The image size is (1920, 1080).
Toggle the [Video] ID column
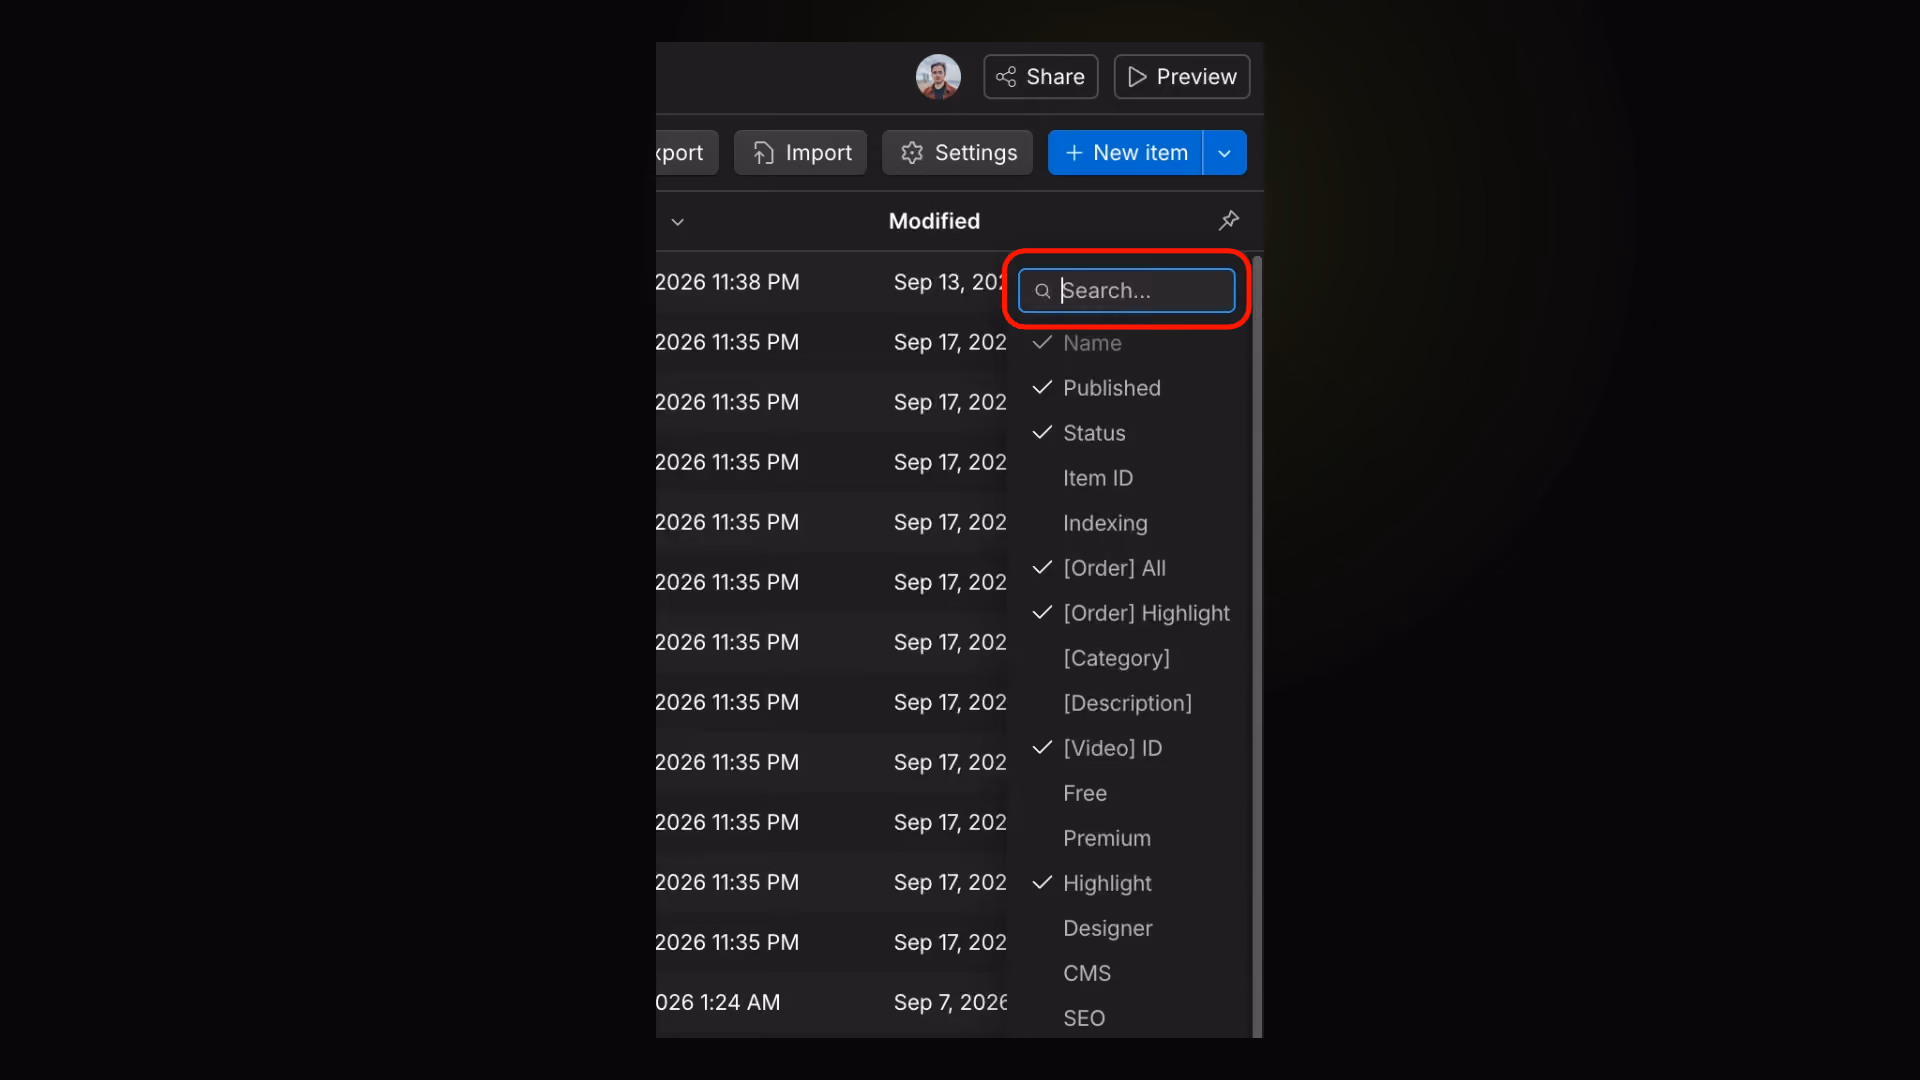tap(1128, 748)
